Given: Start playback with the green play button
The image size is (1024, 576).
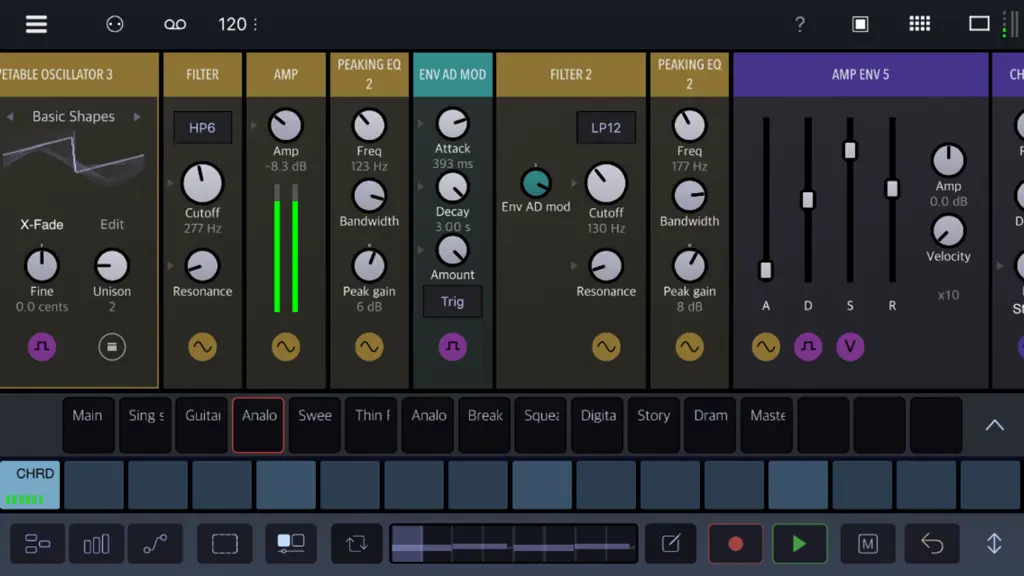Looking at the screenshot, I should tap(799, 543).
